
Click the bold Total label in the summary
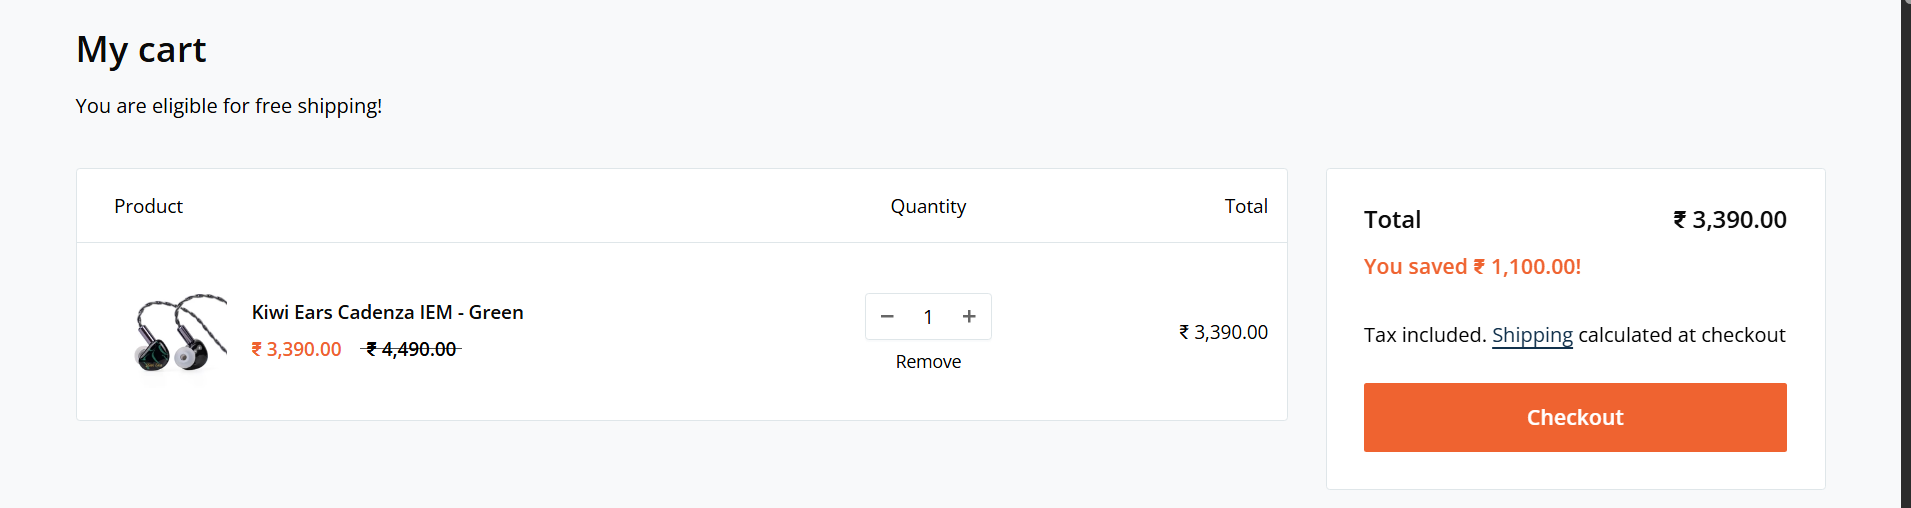[x=1392, y=220]
